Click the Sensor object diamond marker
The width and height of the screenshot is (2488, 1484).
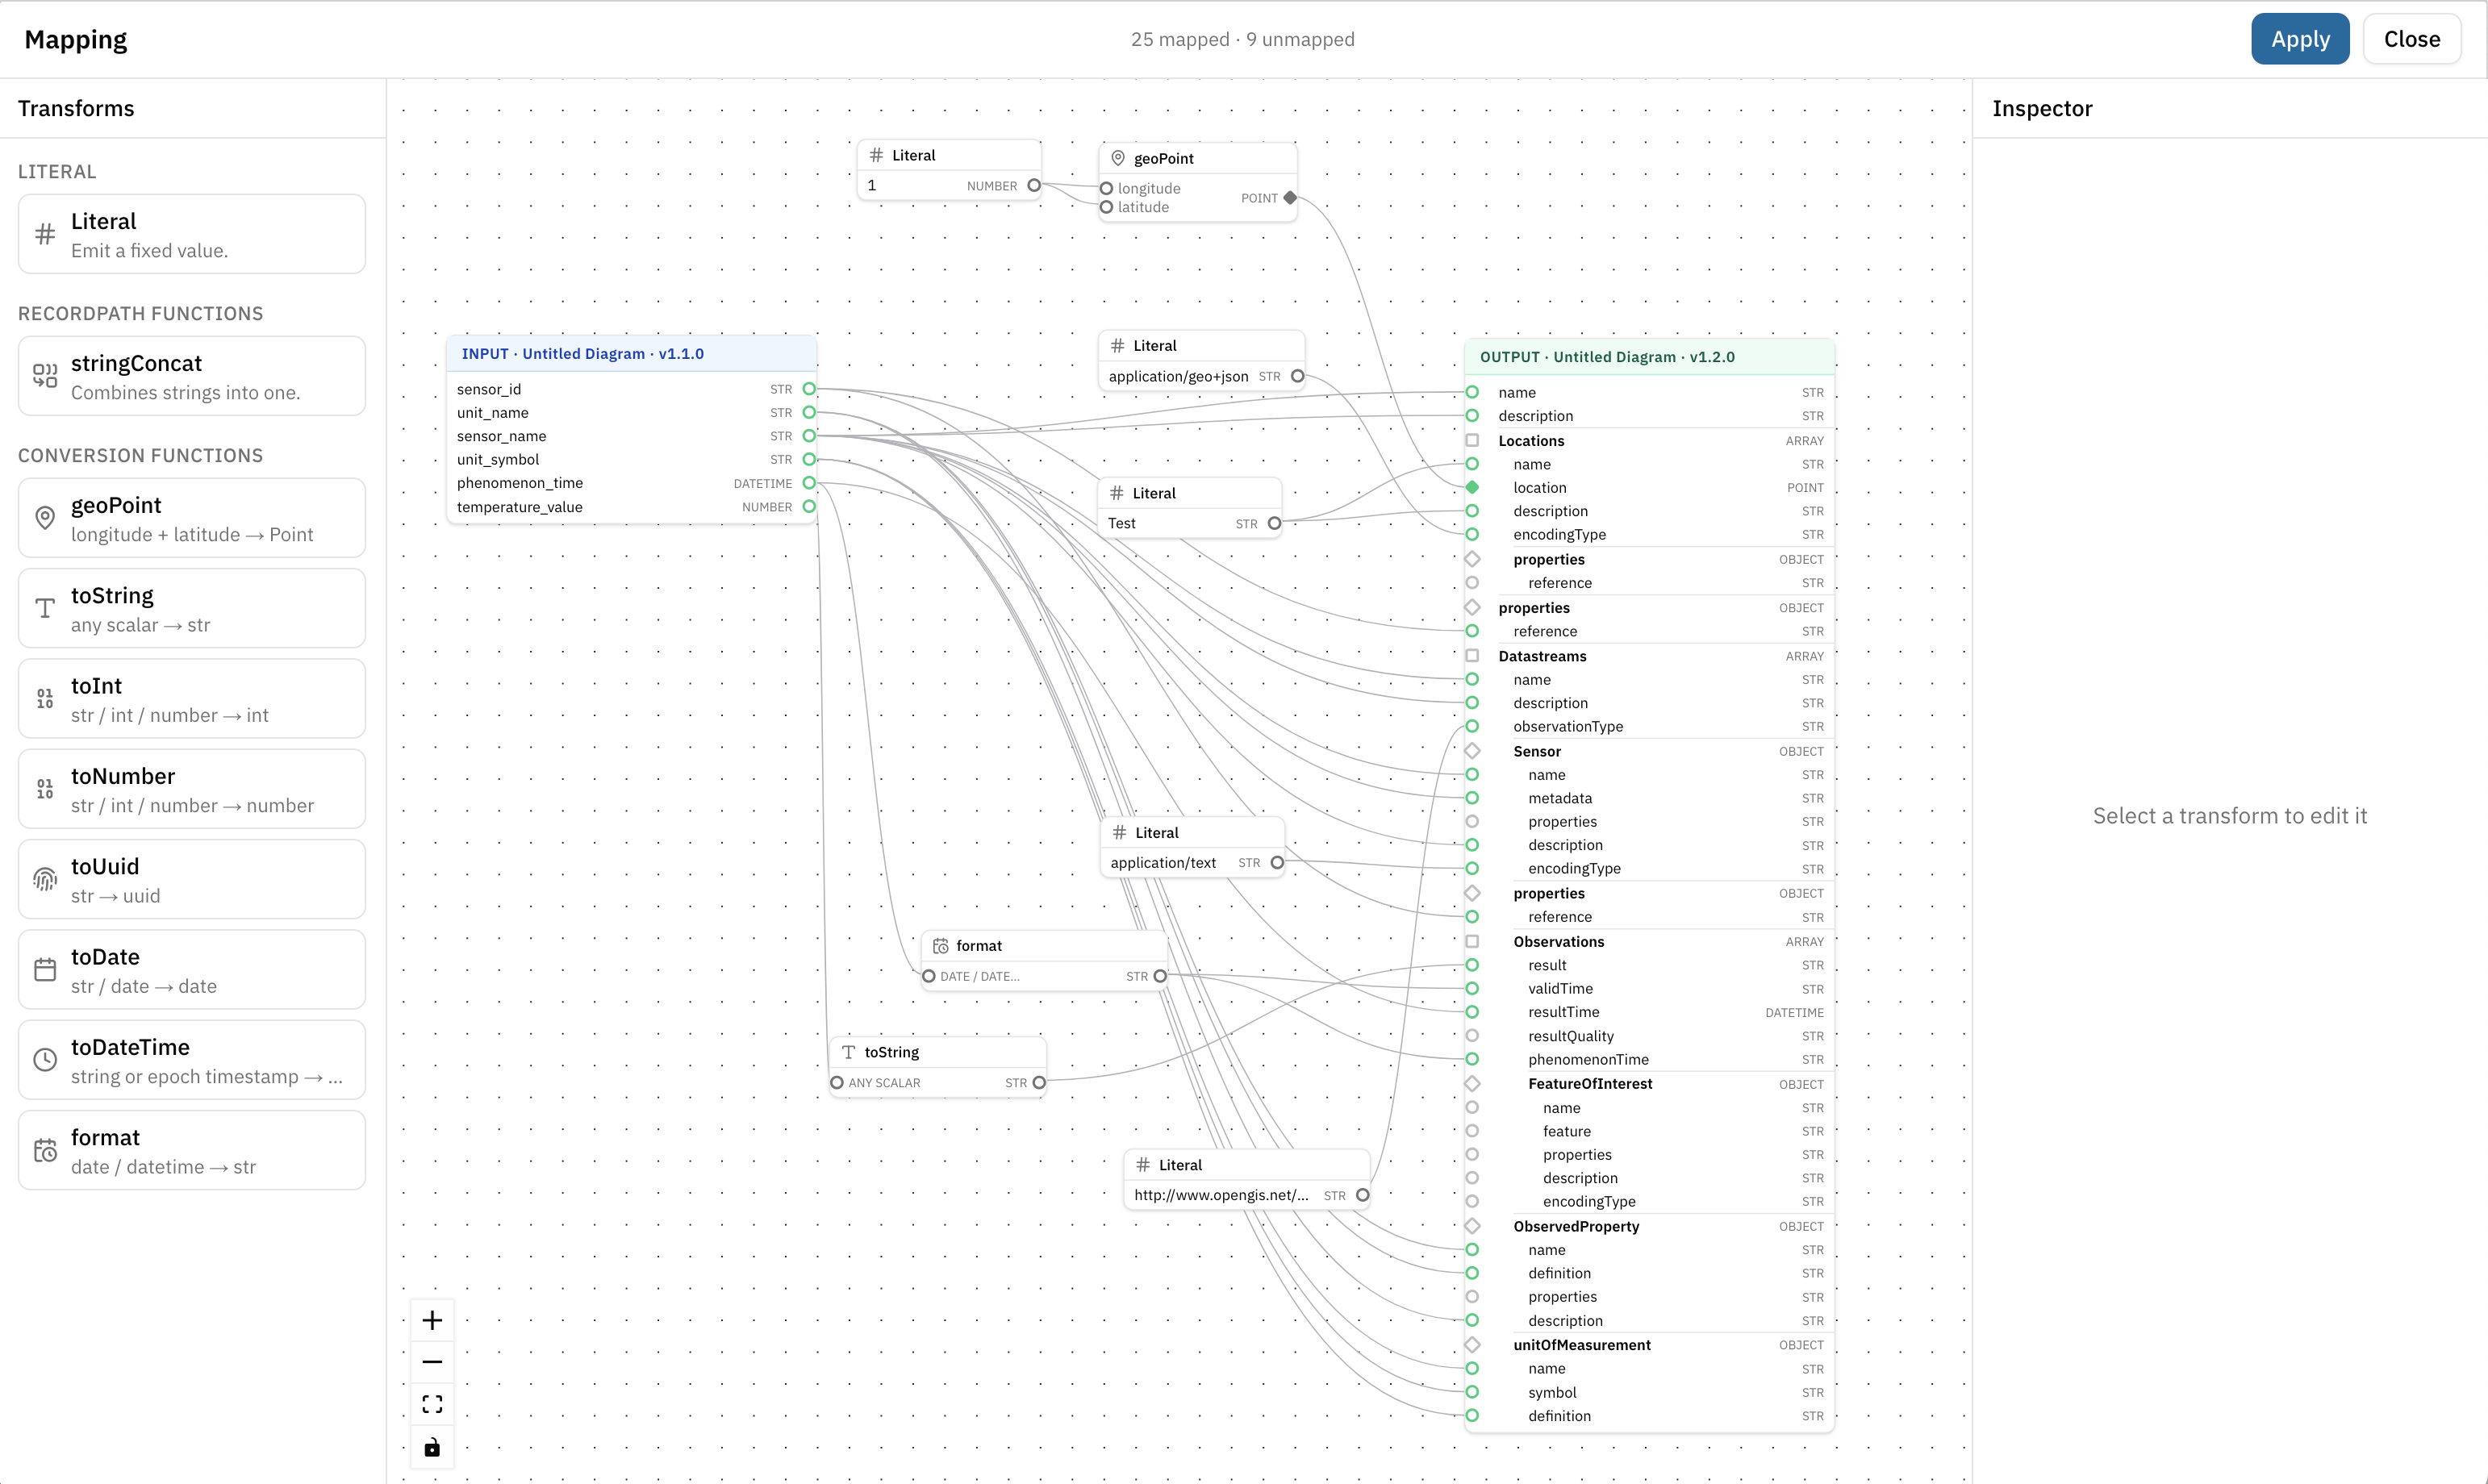coord(1472,751)
